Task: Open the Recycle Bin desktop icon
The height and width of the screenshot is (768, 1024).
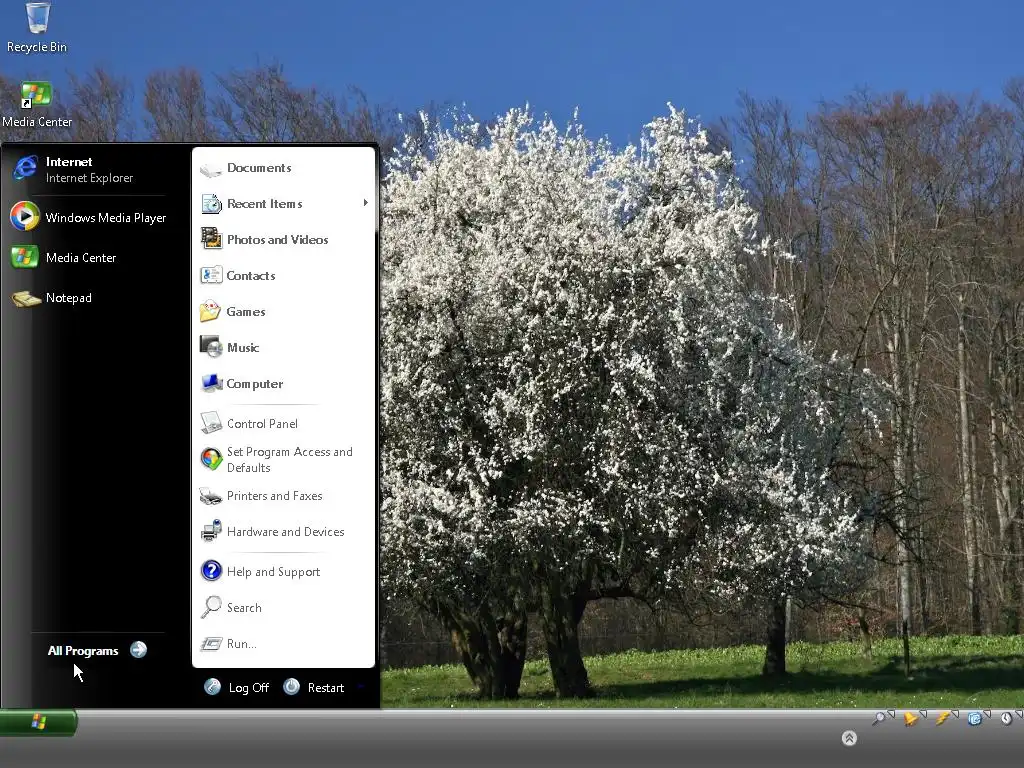Action: pyautogui.click(x=37, y=28)
